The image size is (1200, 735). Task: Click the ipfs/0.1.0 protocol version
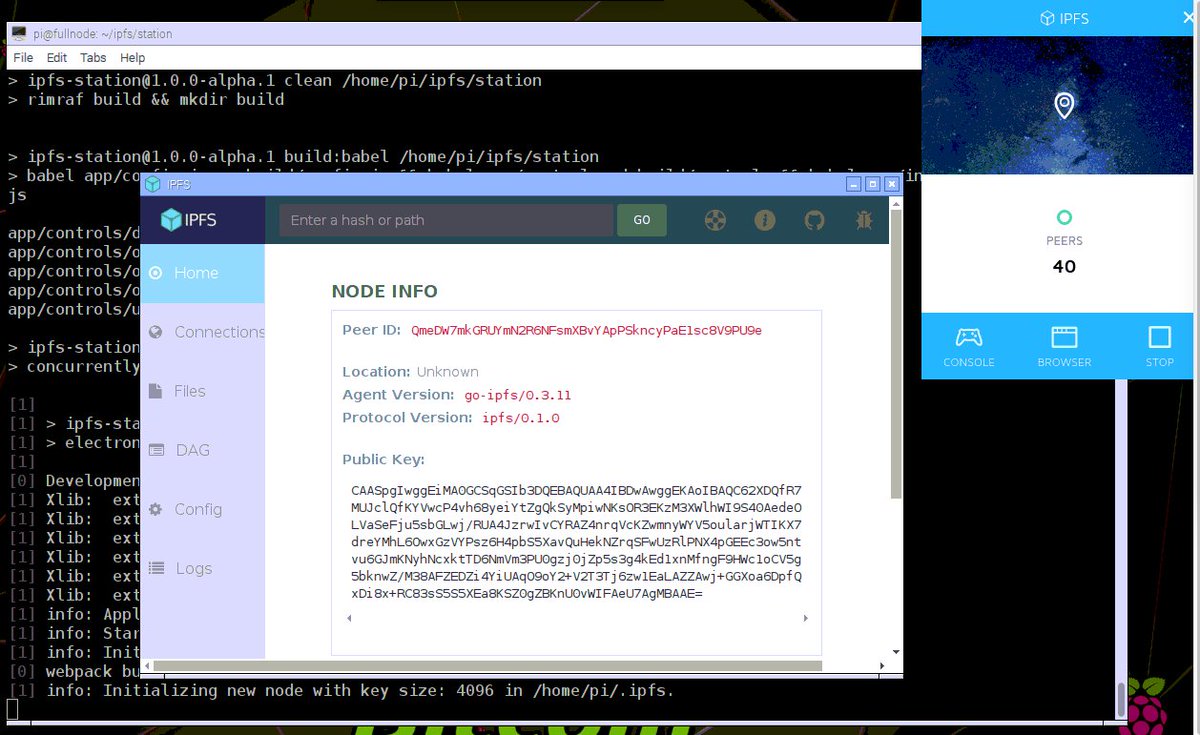click(x=521, y=418)
